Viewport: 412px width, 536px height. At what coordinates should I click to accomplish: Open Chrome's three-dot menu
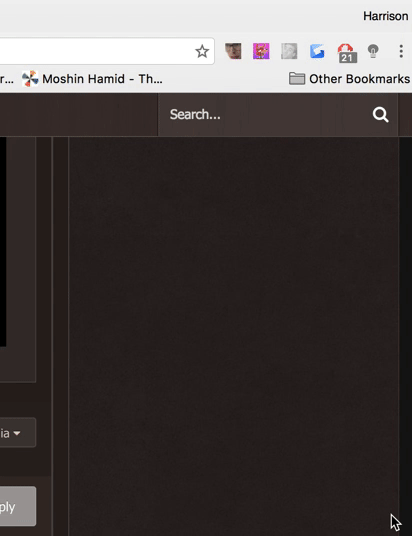[x=401, y=51]
